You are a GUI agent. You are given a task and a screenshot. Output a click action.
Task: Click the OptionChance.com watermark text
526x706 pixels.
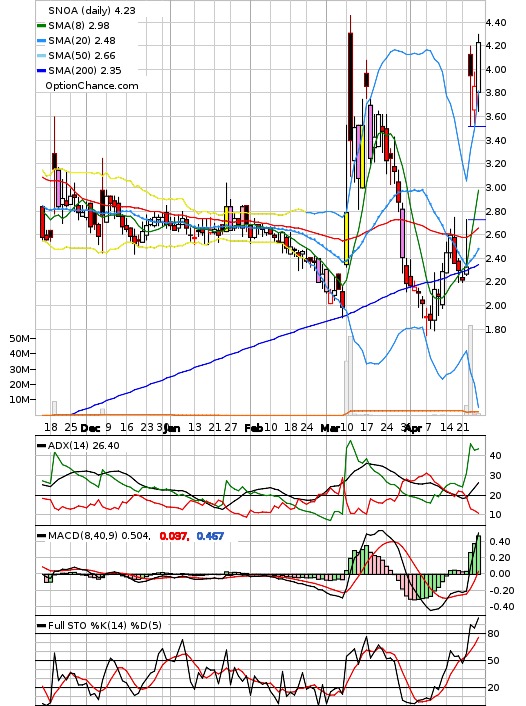point(92,86)
